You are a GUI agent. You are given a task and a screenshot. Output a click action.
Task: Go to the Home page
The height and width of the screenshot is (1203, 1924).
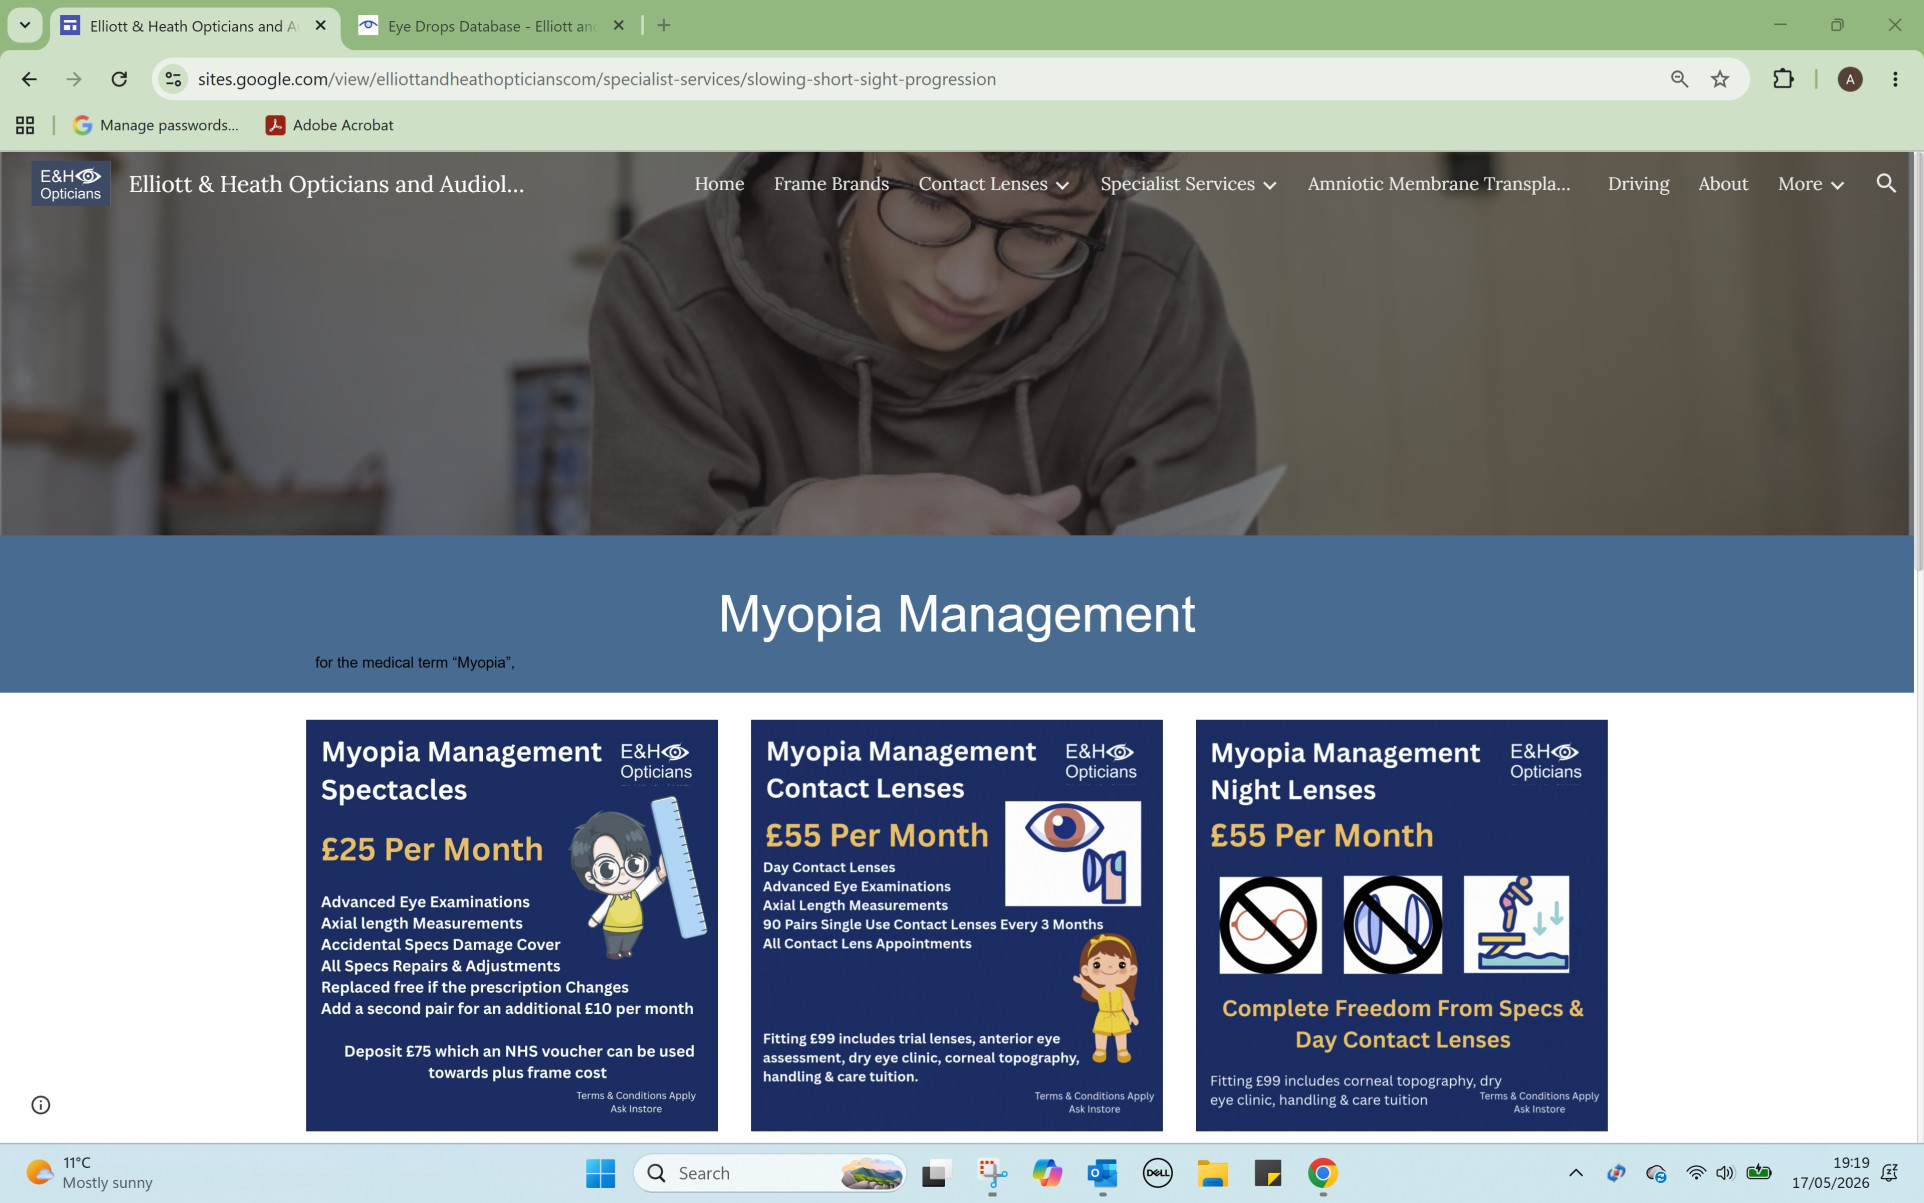pyautogui.click(x=719, y=184)
